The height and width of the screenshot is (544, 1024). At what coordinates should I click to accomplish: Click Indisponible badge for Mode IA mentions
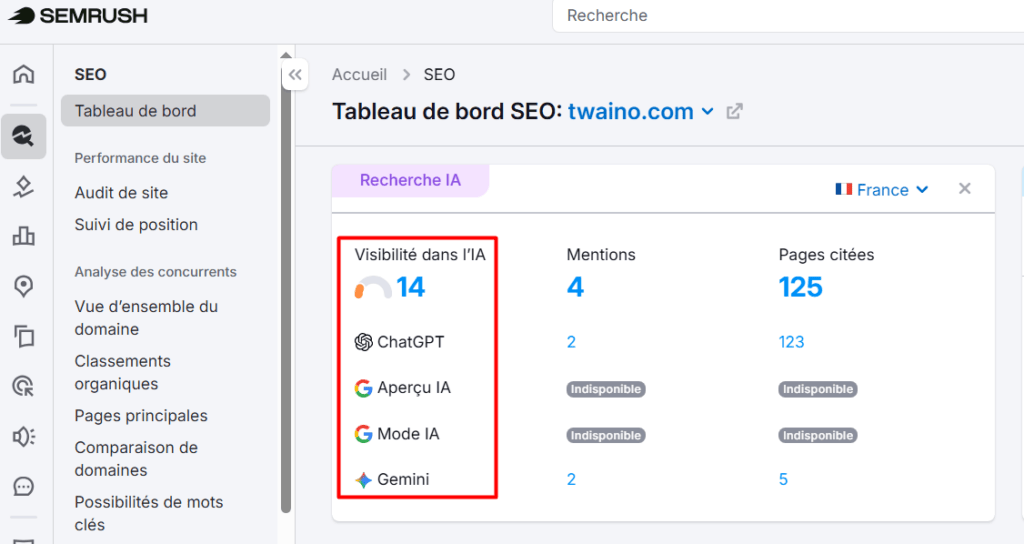point(606,436)
